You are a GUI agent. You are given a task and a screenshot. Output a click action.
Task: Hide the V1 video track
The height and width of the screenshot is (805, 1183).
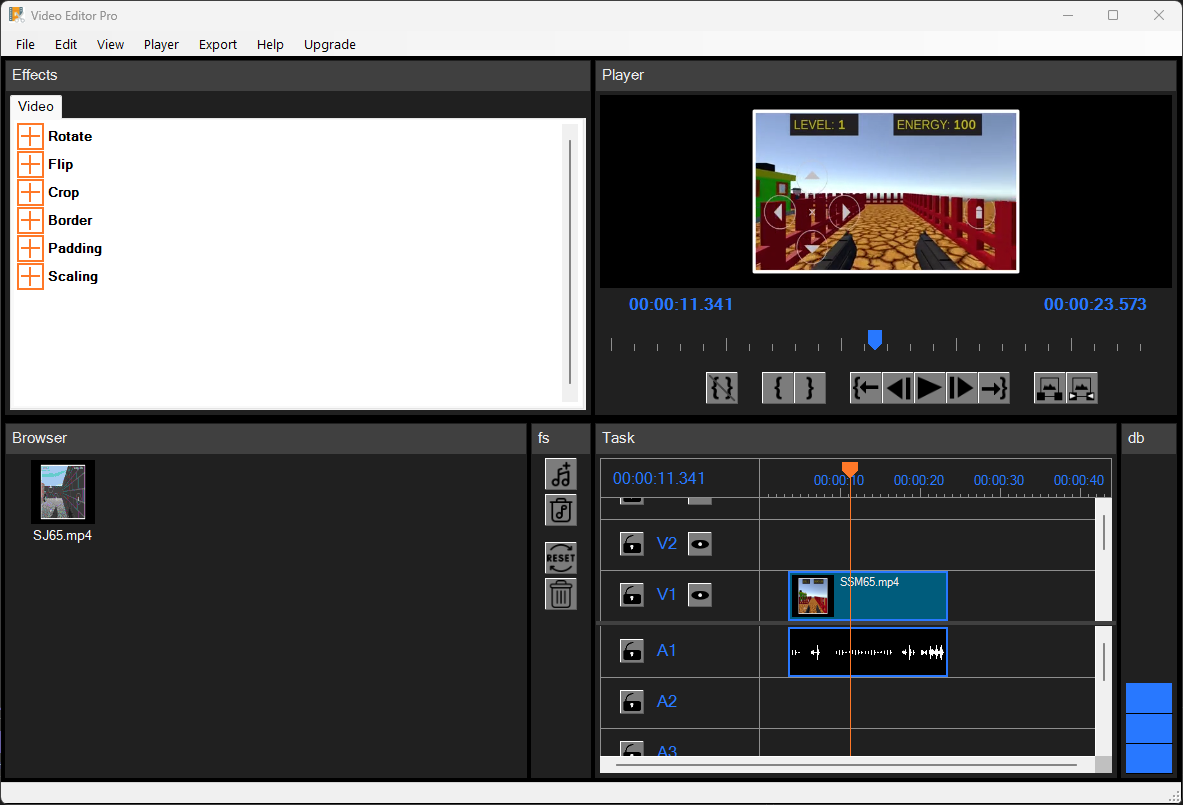(x=700, y=596)
